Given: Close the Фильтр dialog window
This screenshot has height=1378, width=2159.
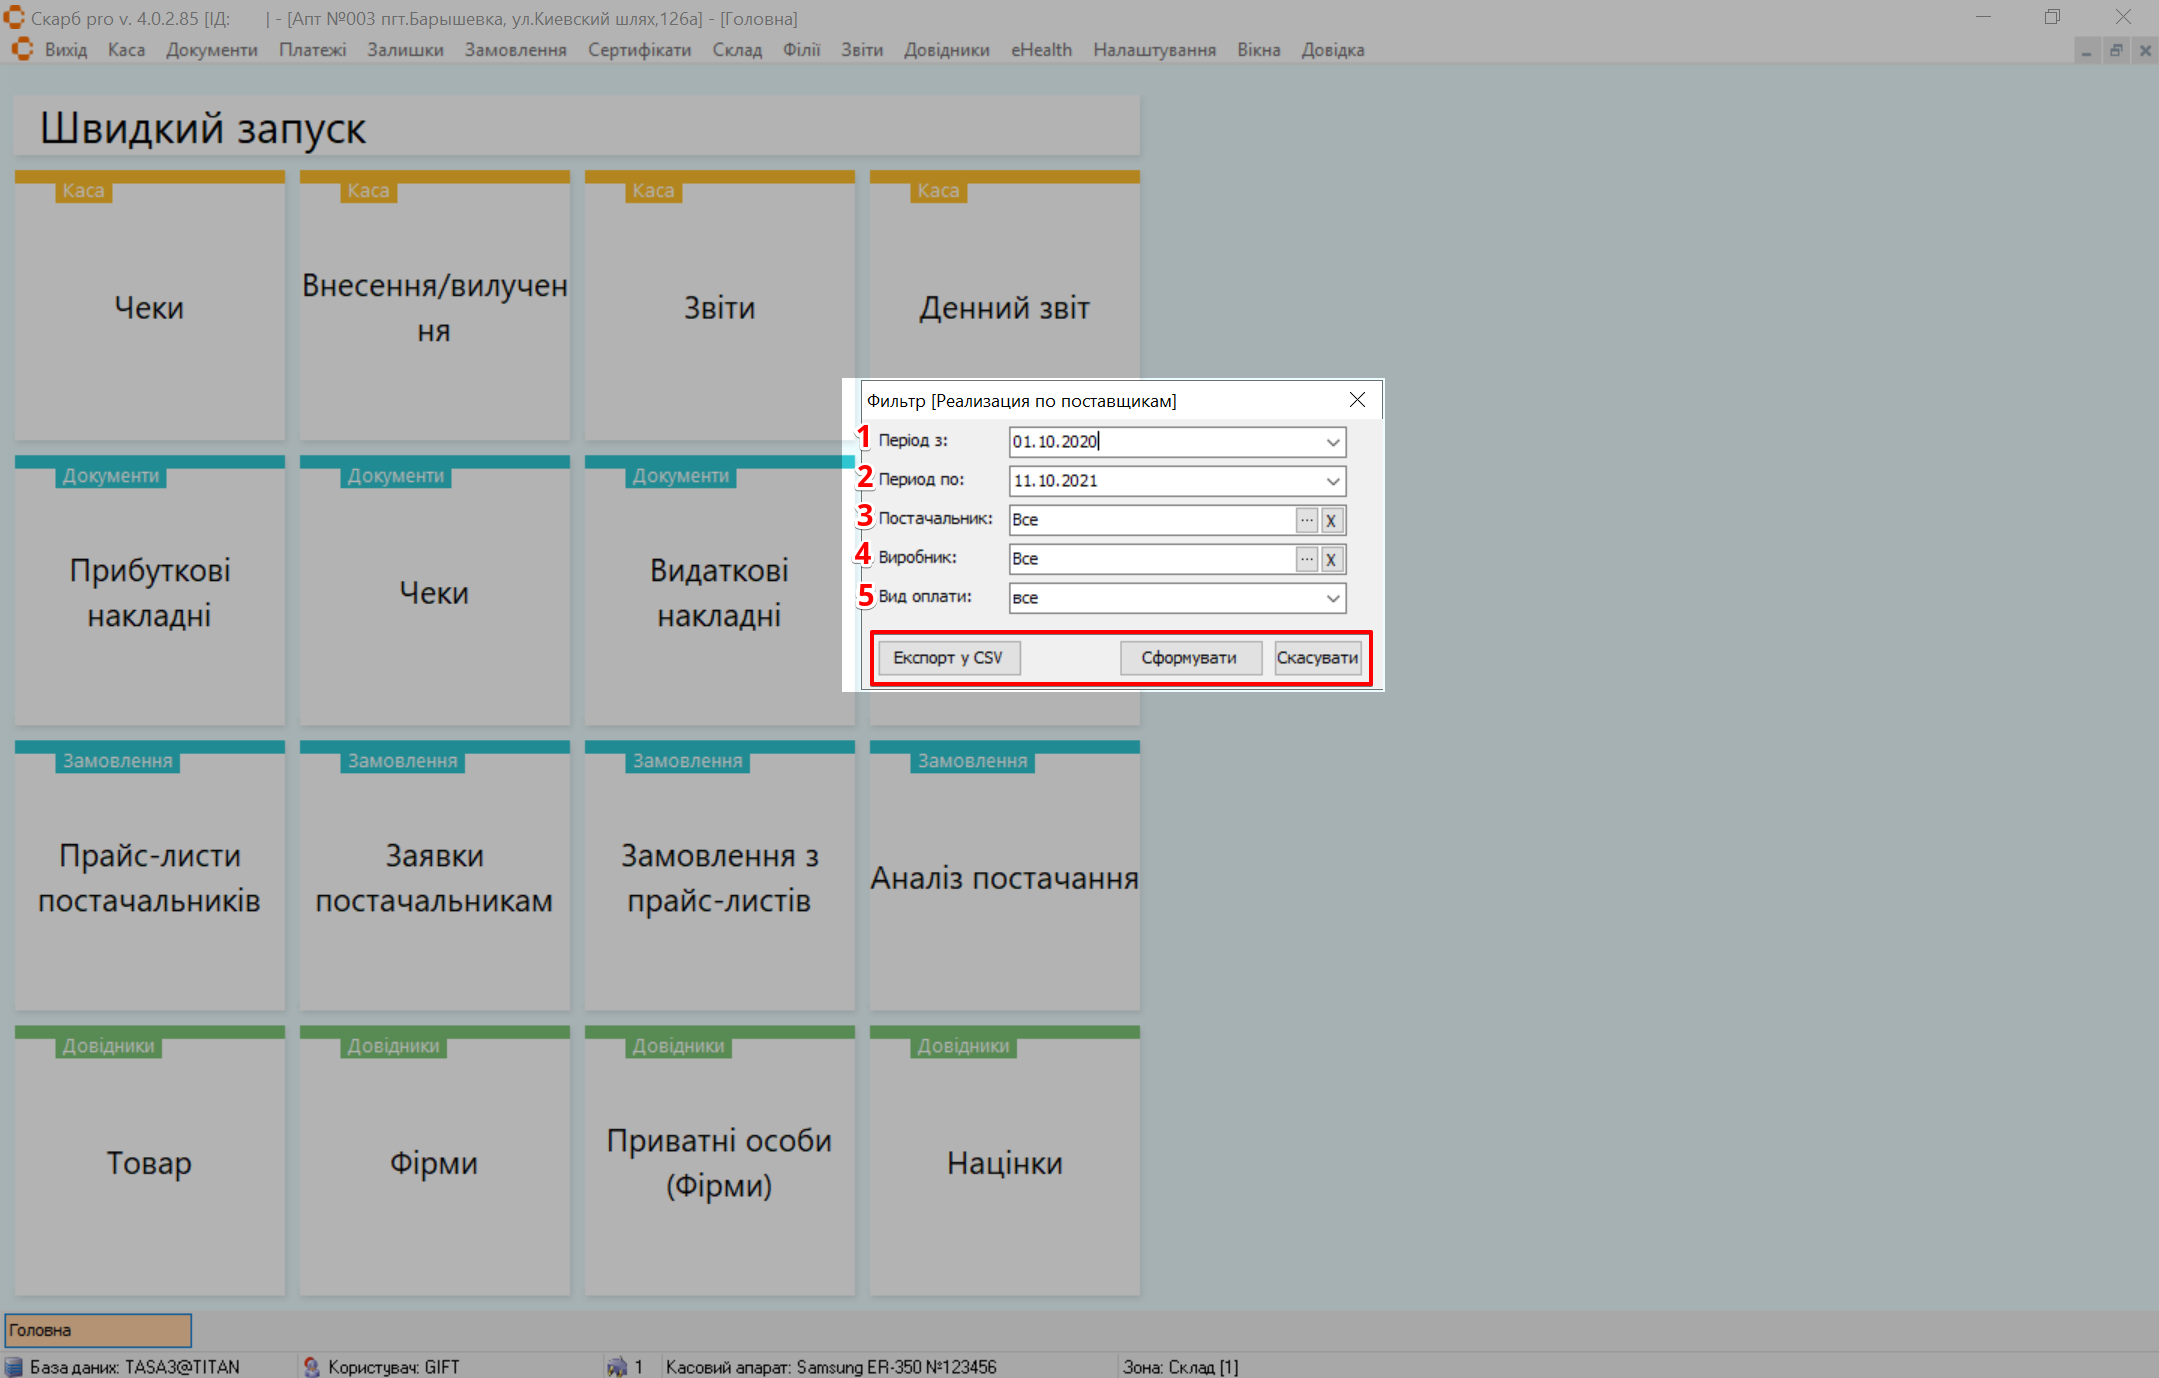Looking at the screenshot, I should click(x=1357, y=400).
